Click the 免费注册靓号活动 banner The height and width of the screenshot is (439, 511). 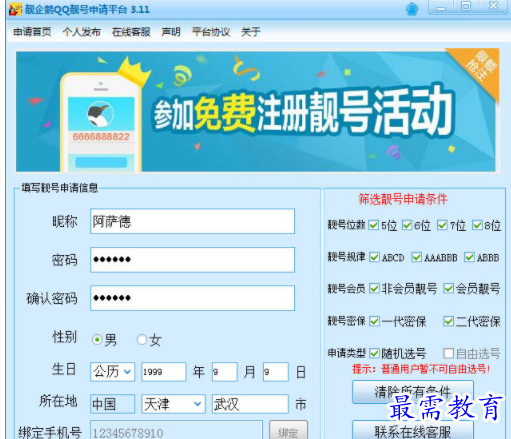257,111
